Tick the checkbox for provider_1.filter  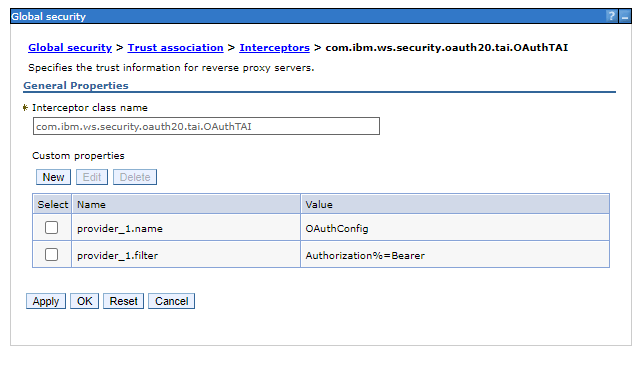click(x=51, y=255)
